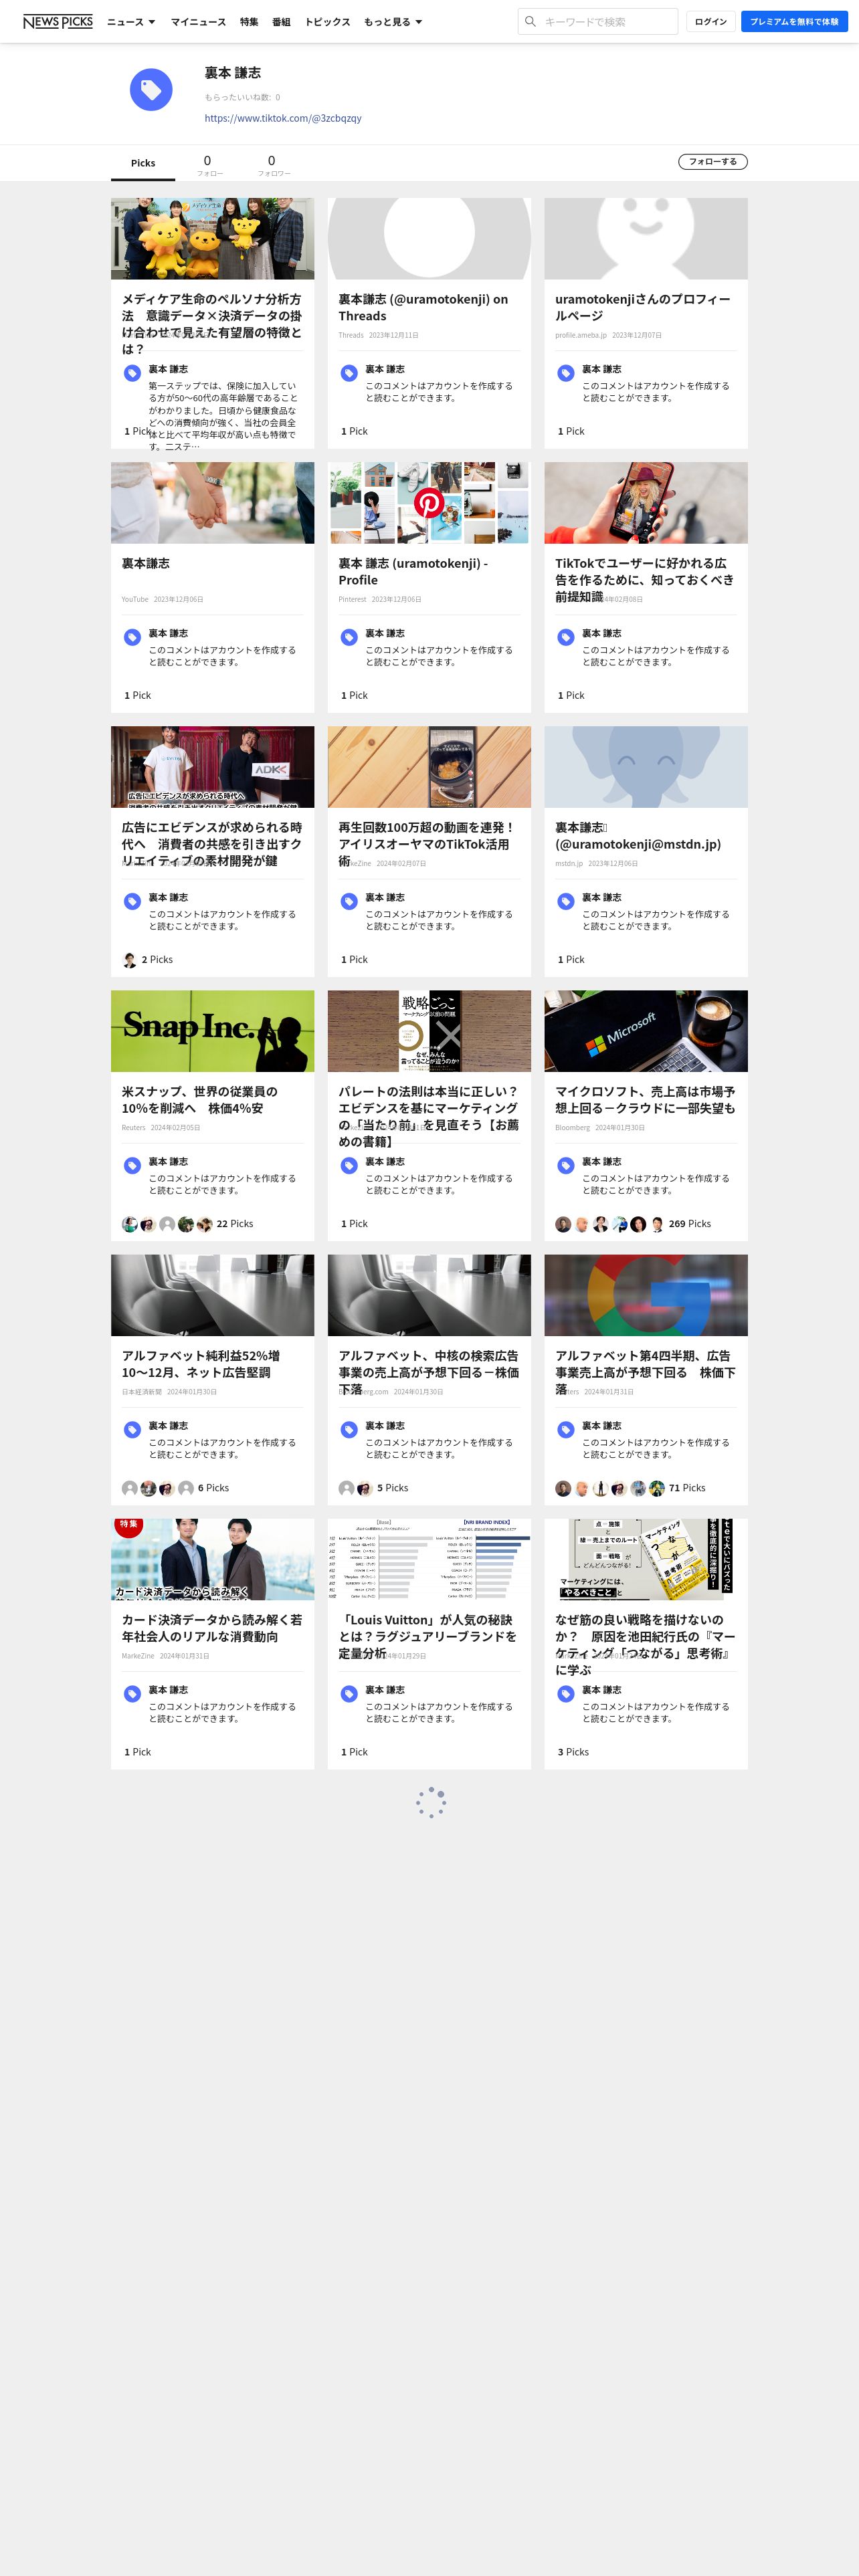Click commenter tag icon on アイリスオーヤマ card
Screen dimensions: 859x2576
coord(349,901)
